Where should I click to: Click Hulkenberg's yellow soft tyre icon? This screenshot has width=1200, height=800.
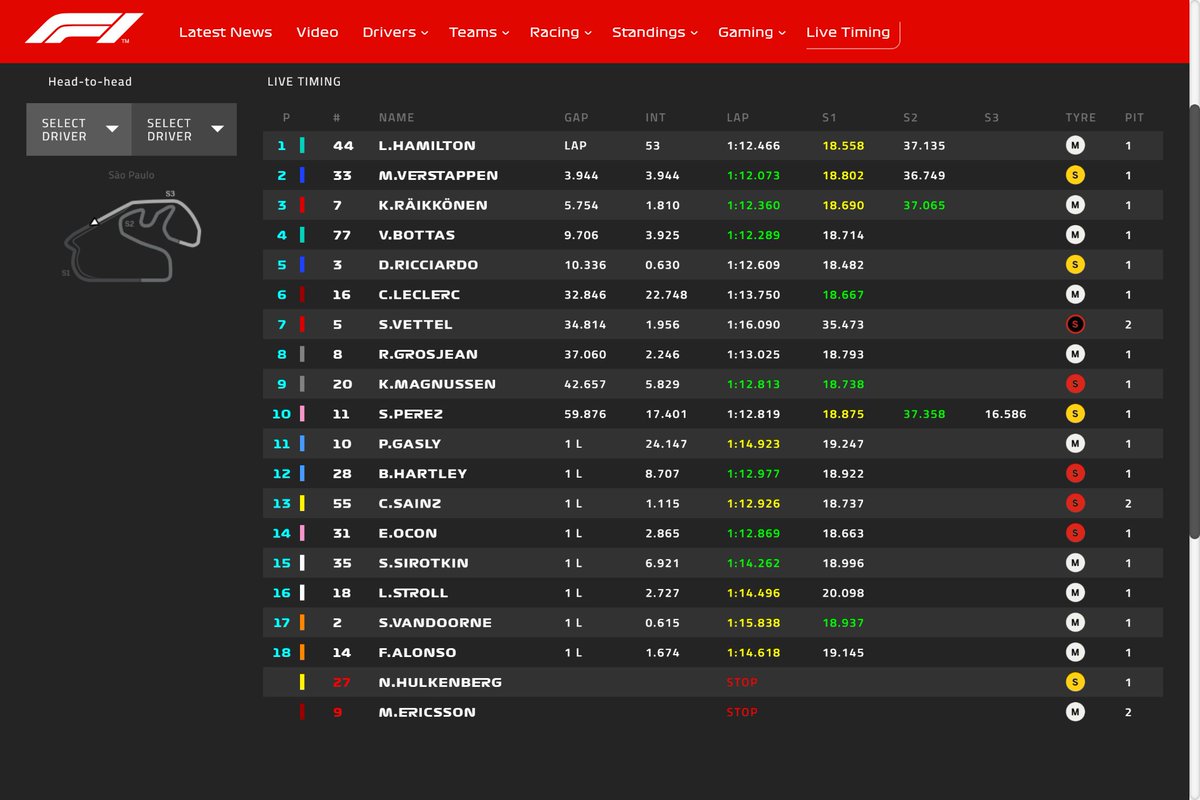(x=1075, y=682)
